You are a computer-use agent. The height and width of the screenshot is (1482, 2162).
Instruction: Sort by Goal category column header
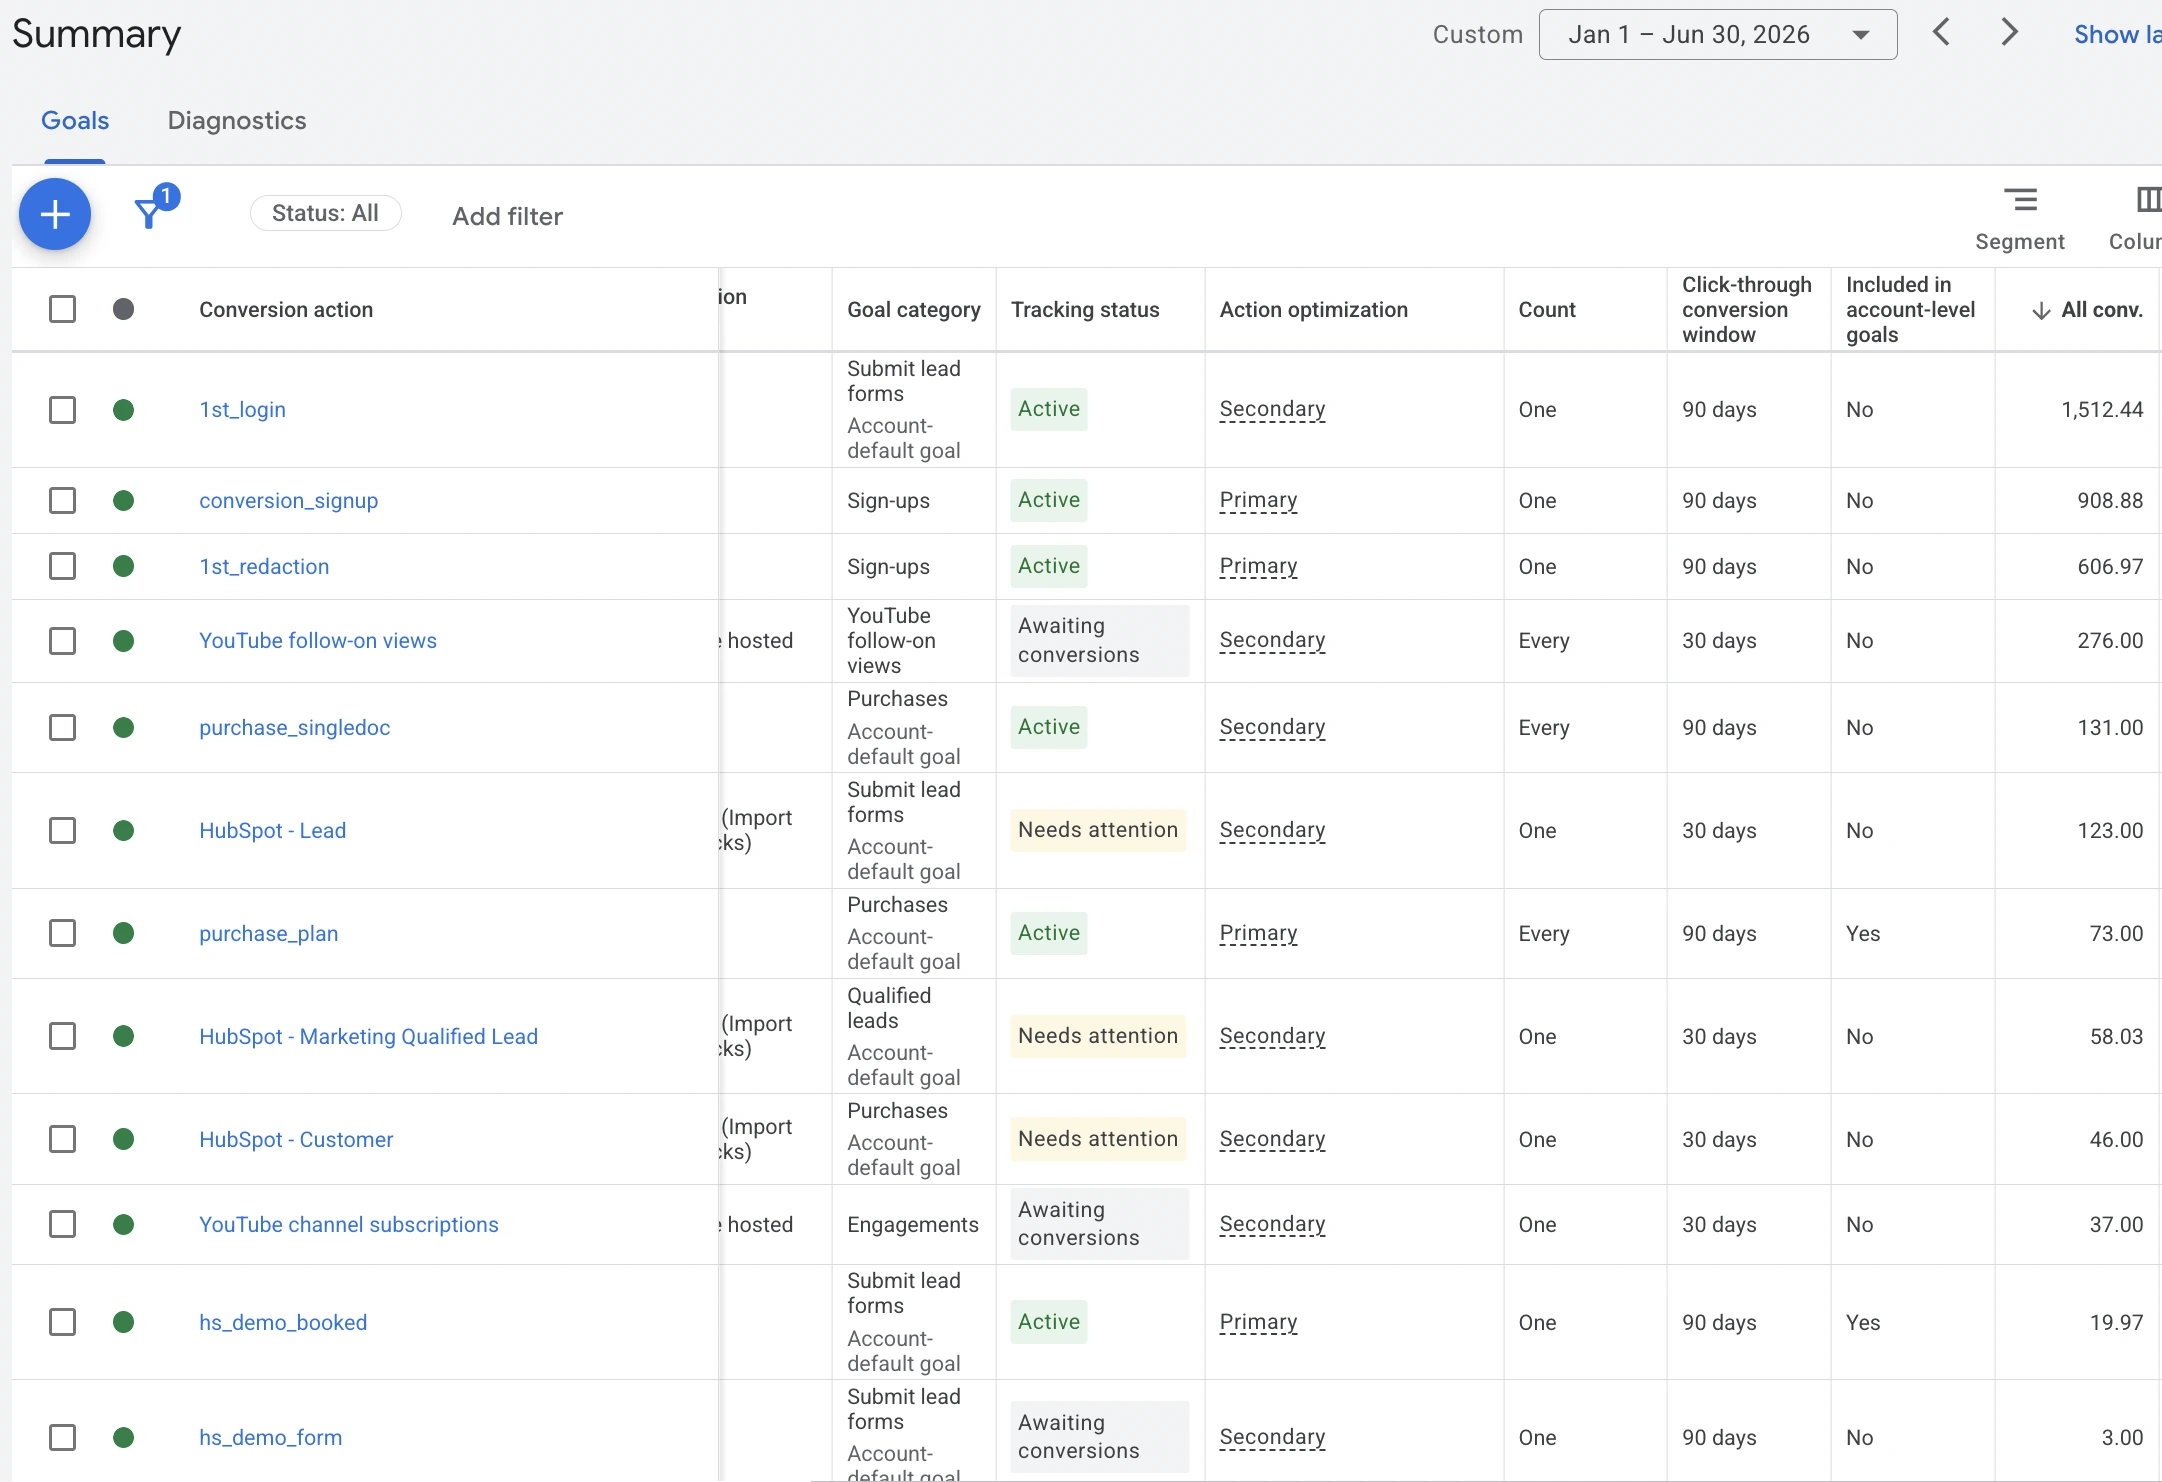[914, 310]
